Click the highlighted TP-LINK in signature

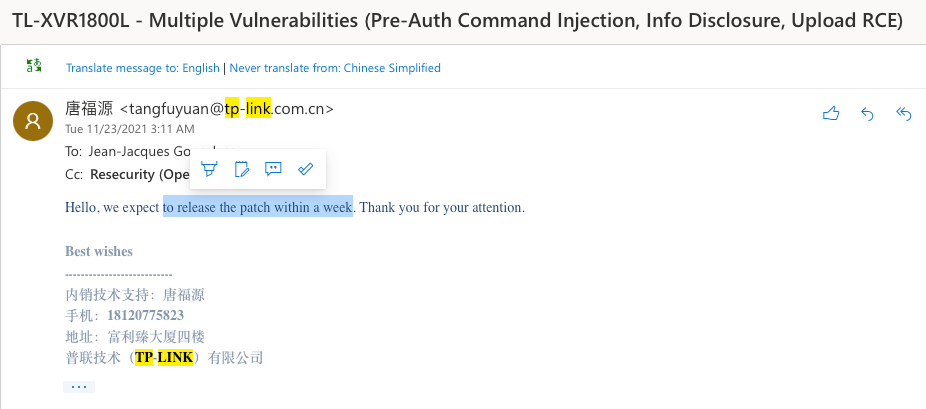tap(164, 357)
